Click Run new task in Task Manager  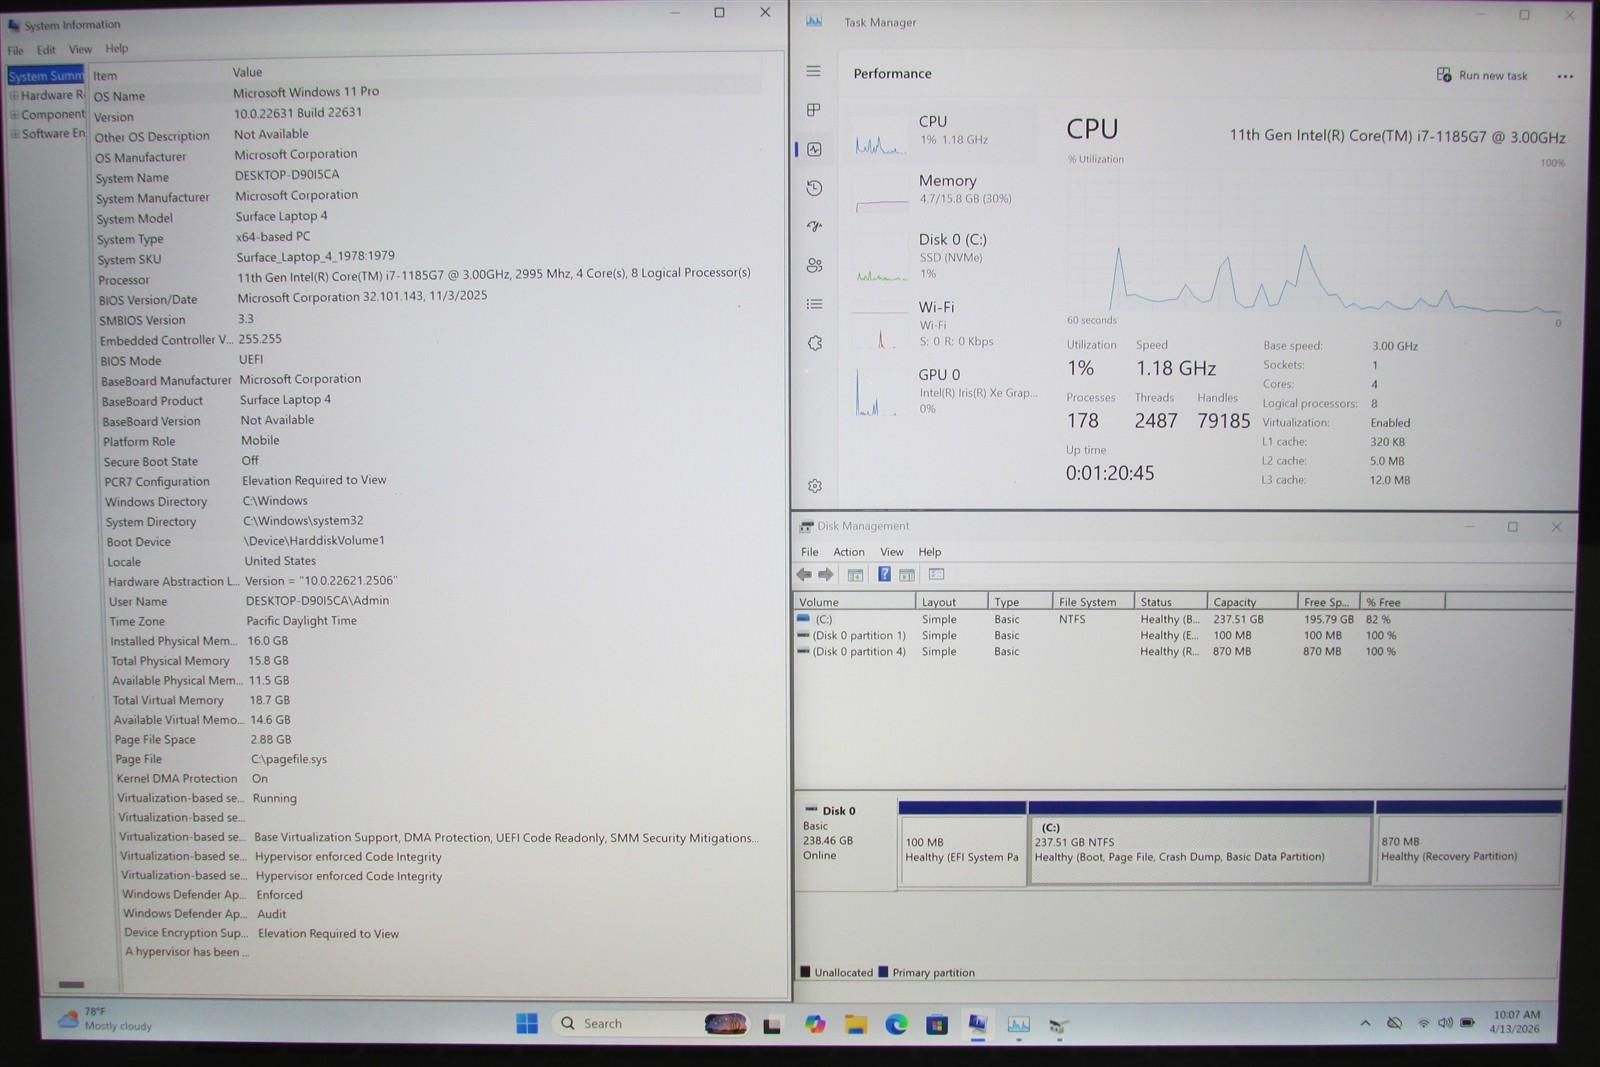[x=1482, y=75]
